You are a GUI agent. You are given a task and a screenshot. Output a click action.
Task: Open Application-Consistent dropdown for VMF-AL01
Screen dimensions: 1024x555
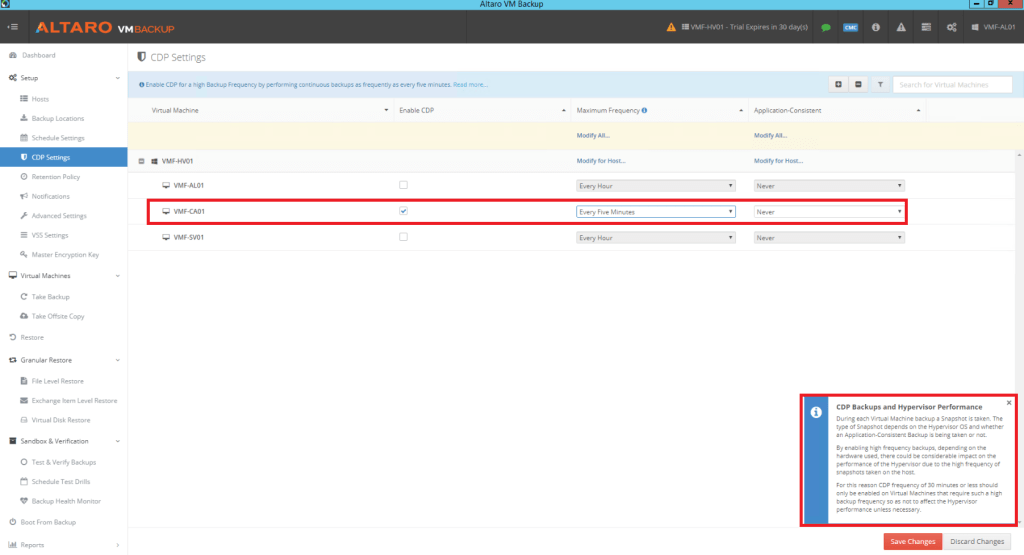click(829, 186)
